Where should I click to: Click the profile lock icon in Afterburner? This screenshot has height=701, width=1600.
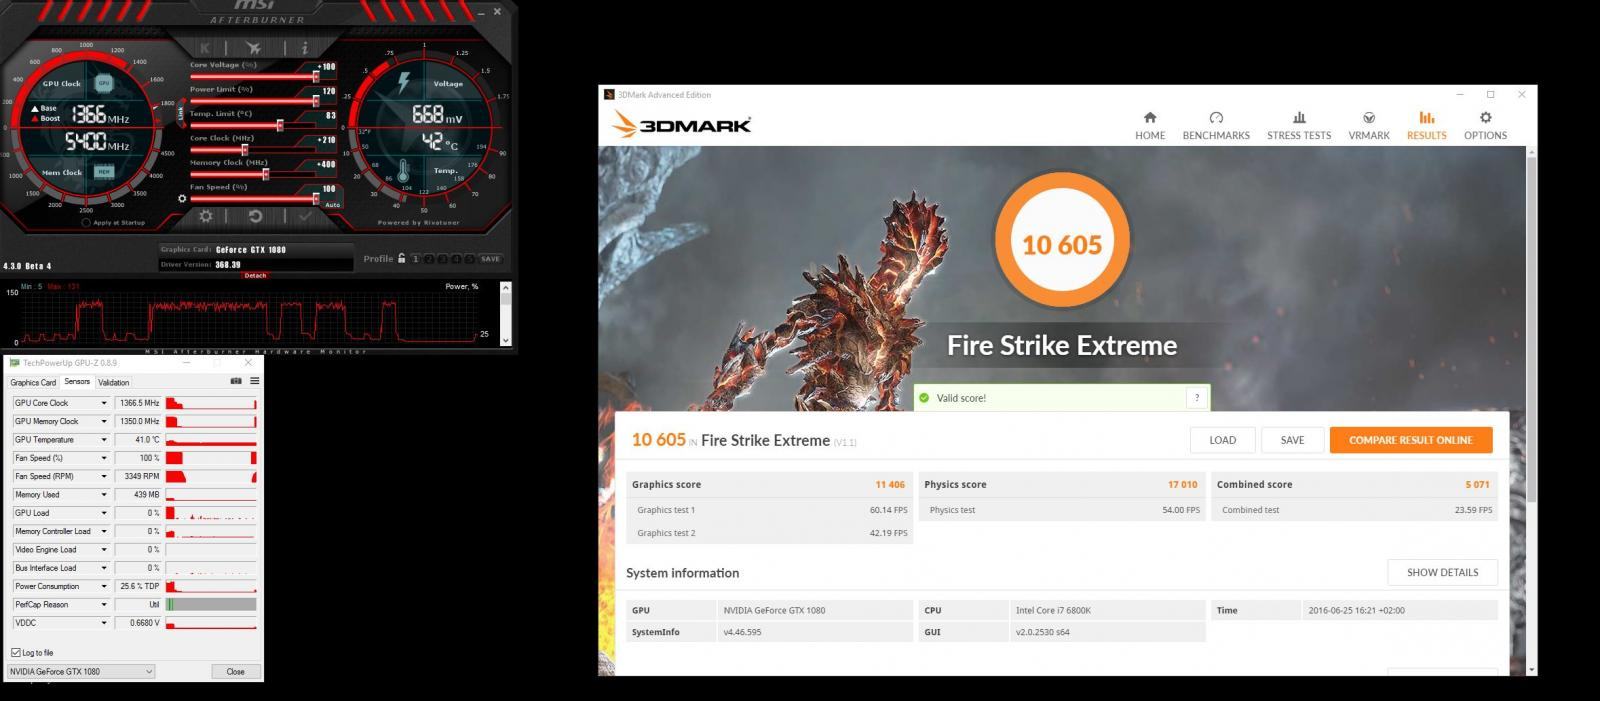[401, 258]
